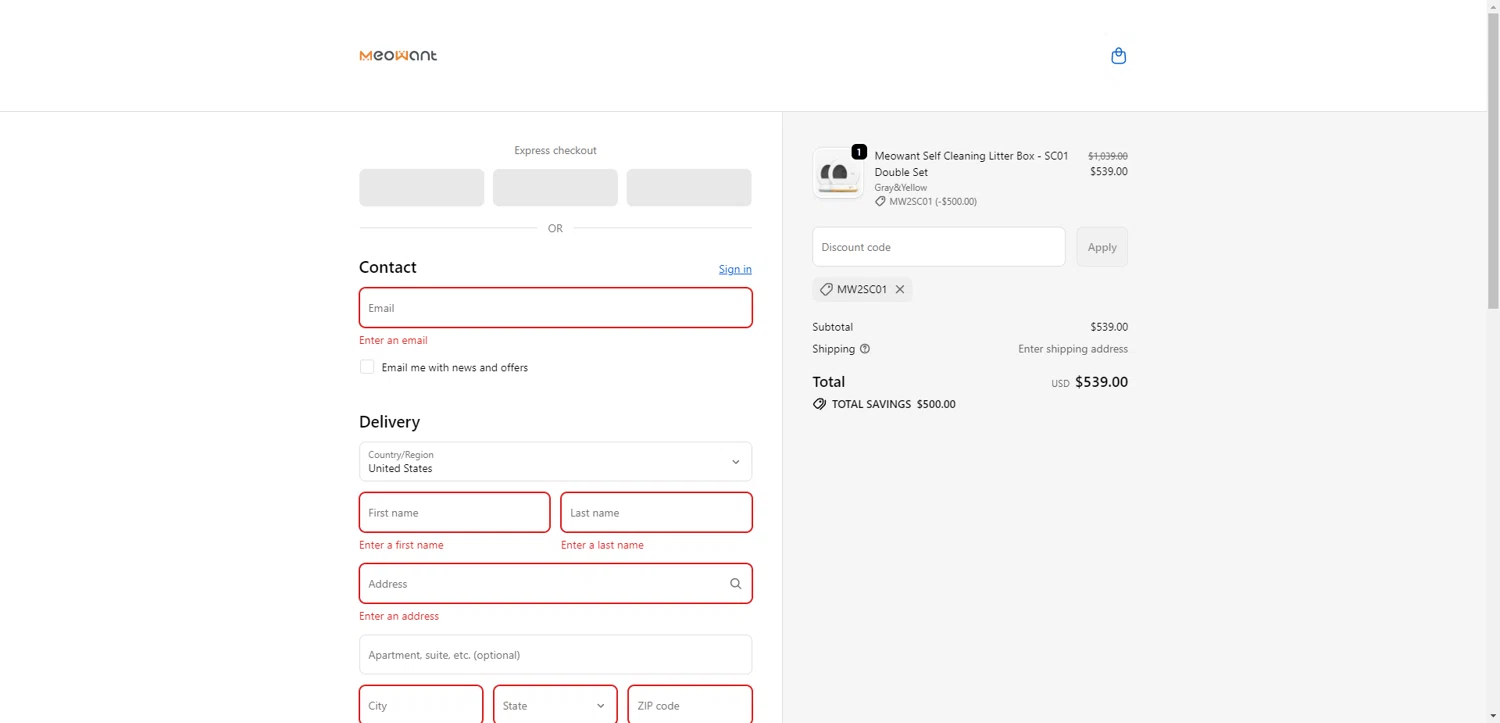The height and width of the screenshot is (723, 1500).
Task: Click the Total Savings tag icon
Action: (820, 404)
